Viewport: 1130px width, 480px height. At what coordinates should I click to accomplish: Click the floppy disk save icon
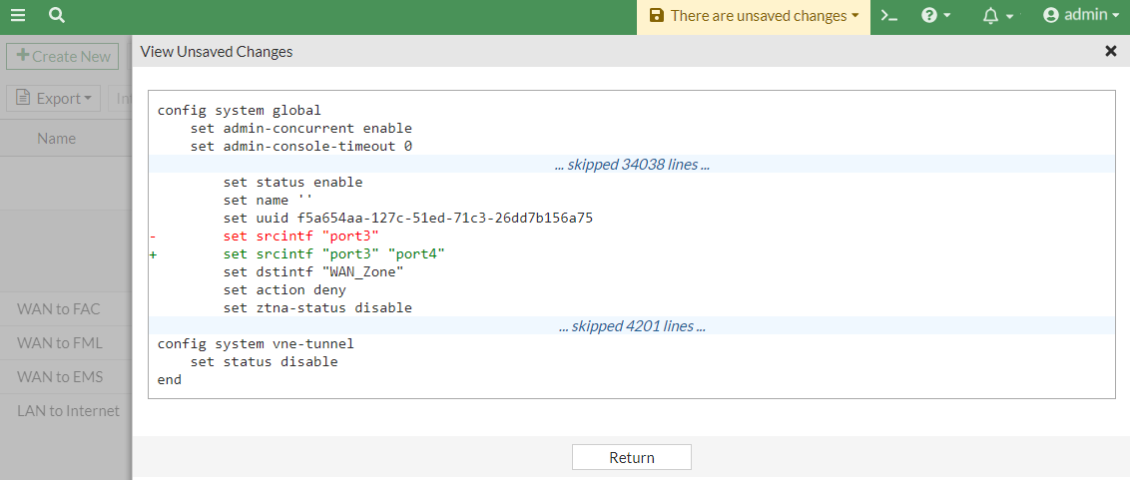point(656,16)
